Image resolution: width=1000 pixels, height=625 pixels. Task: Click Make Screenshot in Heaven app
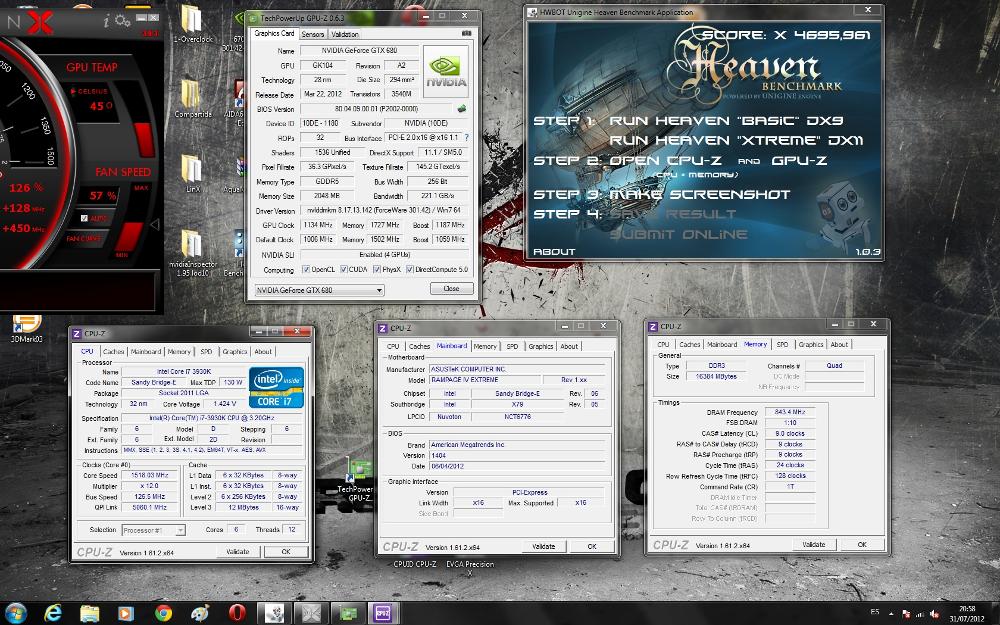click(x=700, y=195)
